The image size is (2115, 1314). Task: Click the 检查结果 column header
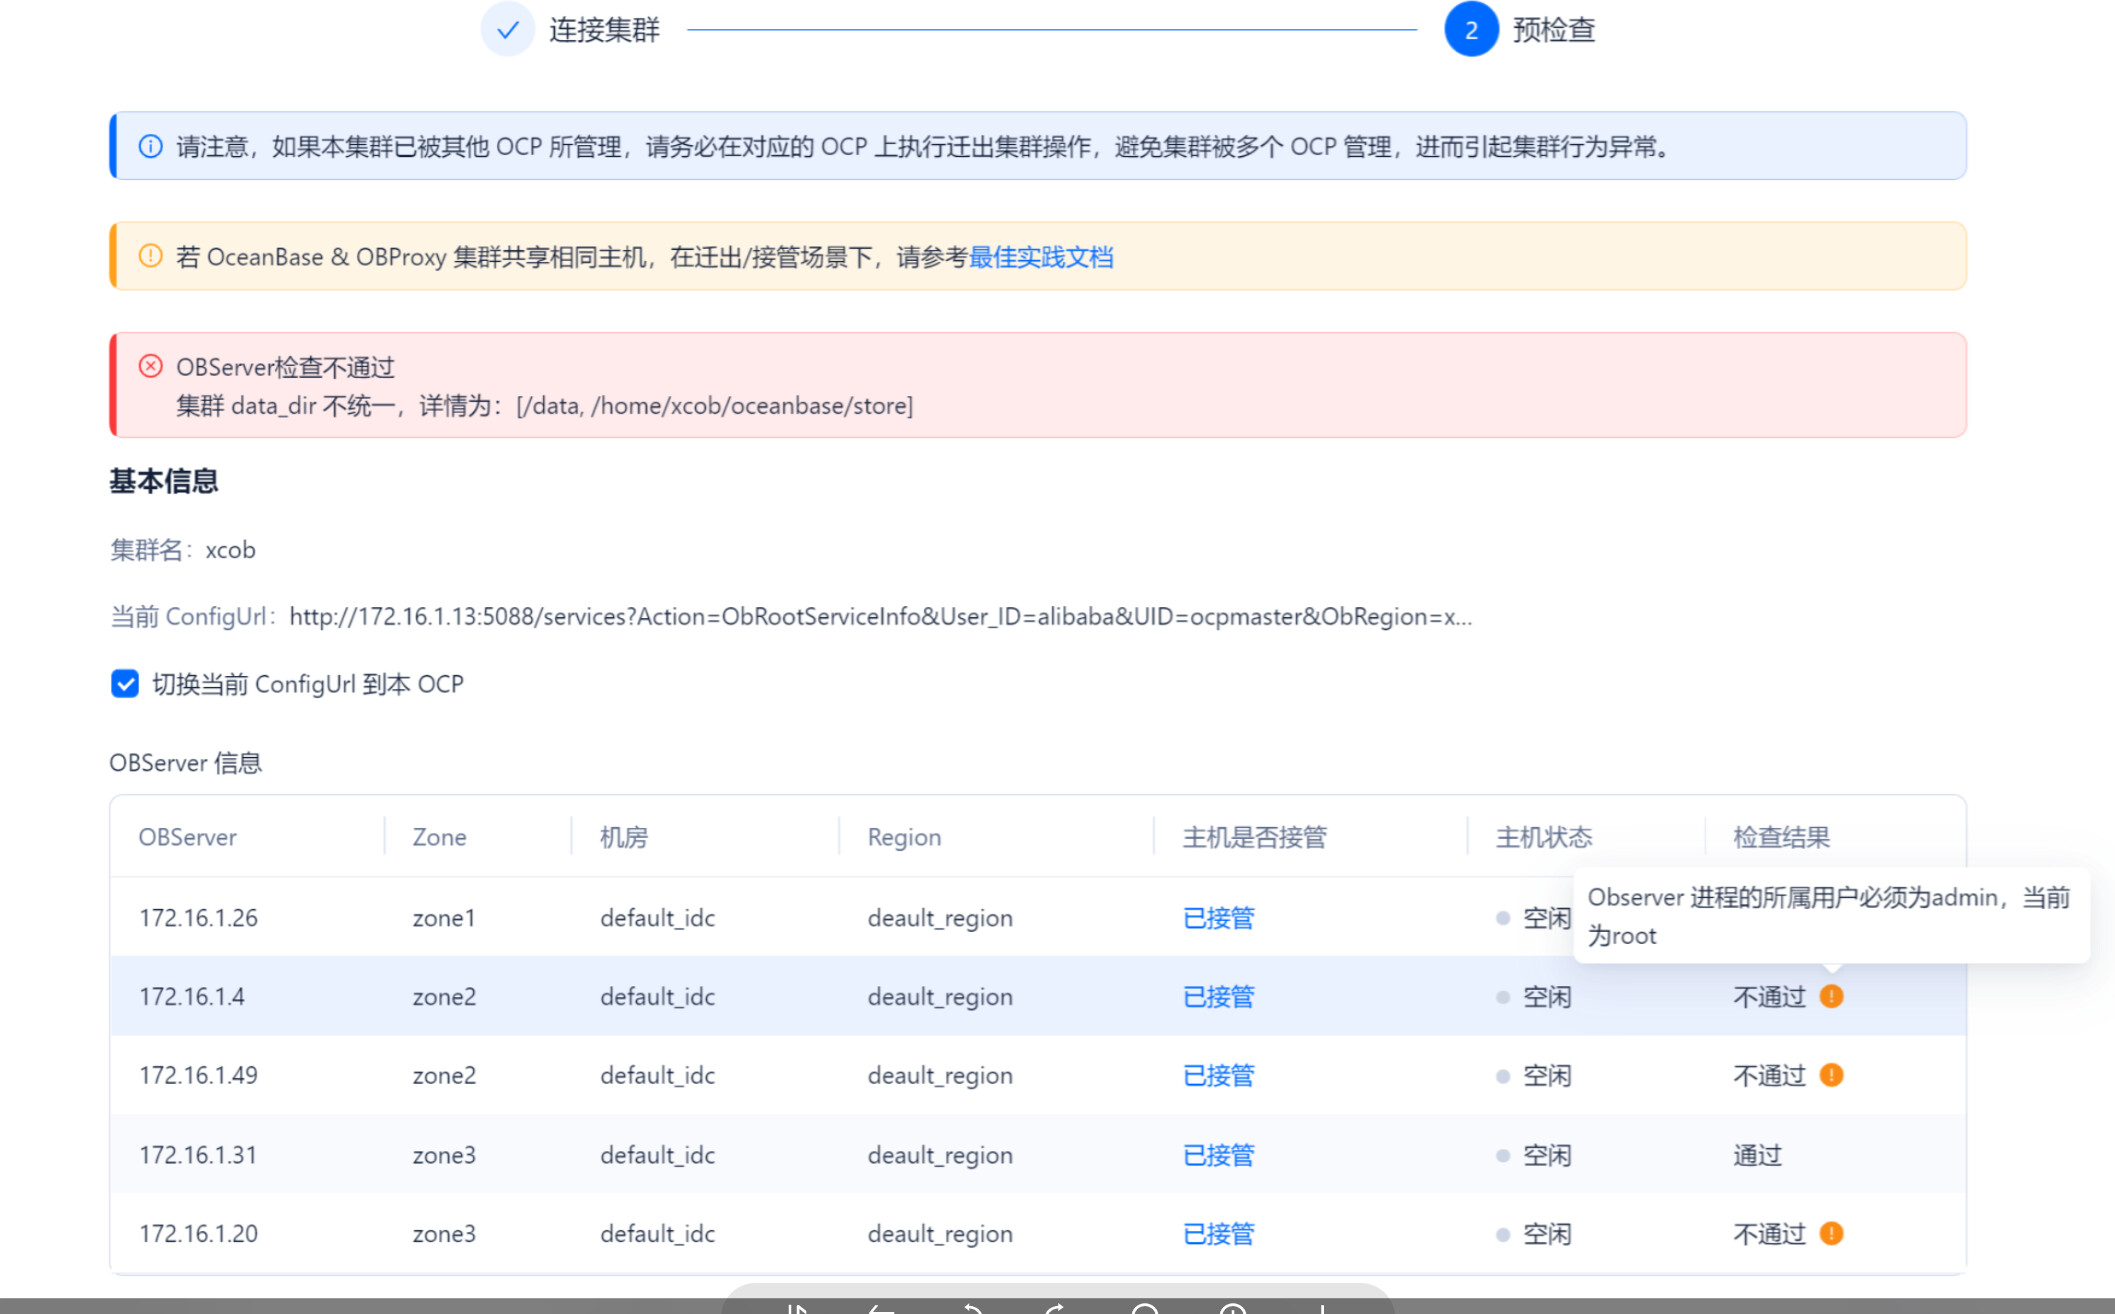coord(1781,837)
